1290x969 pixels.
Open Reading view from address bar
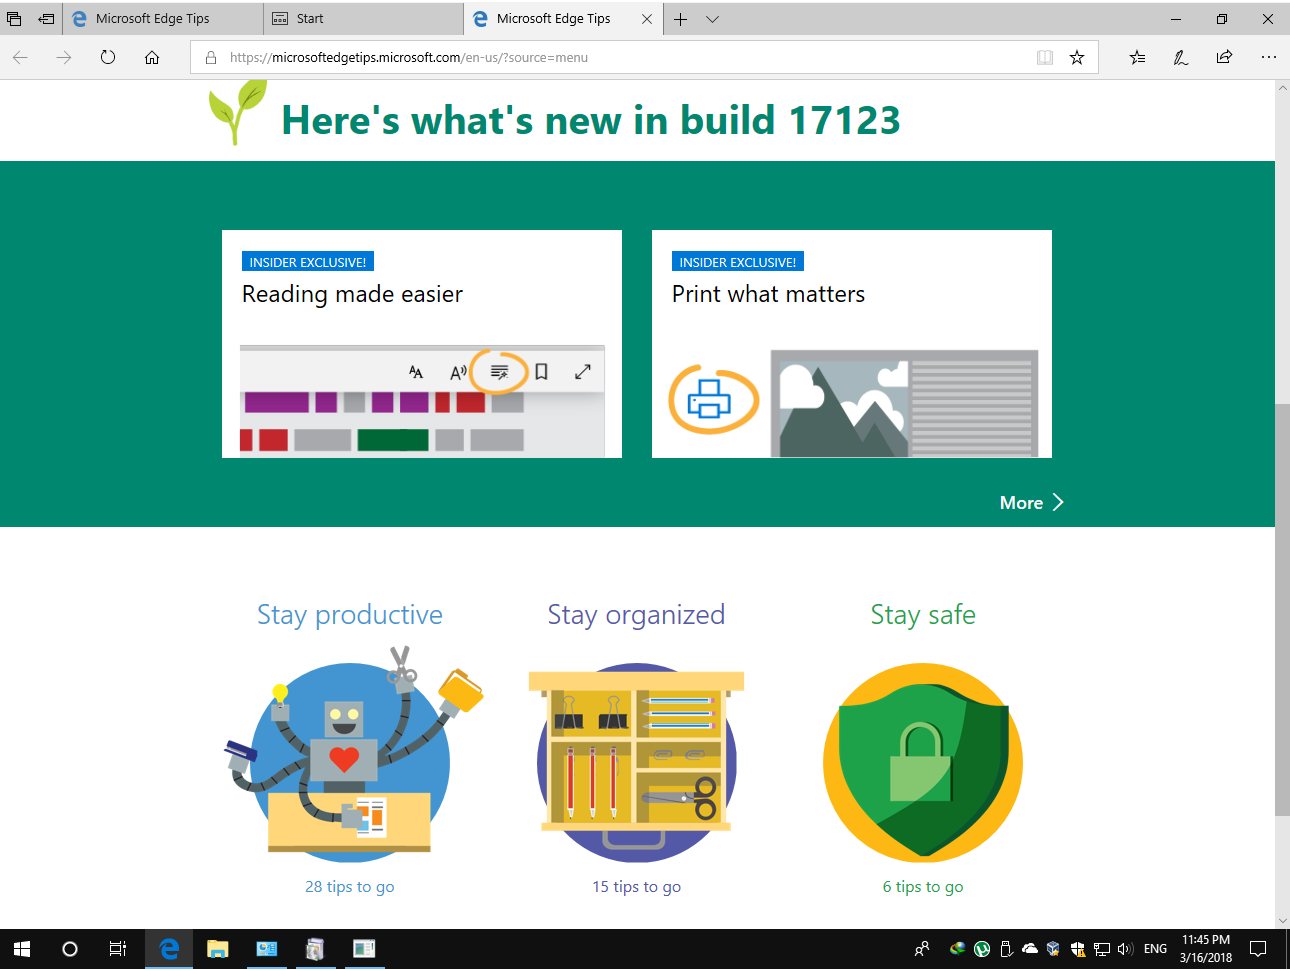[x=1045, y=58]
